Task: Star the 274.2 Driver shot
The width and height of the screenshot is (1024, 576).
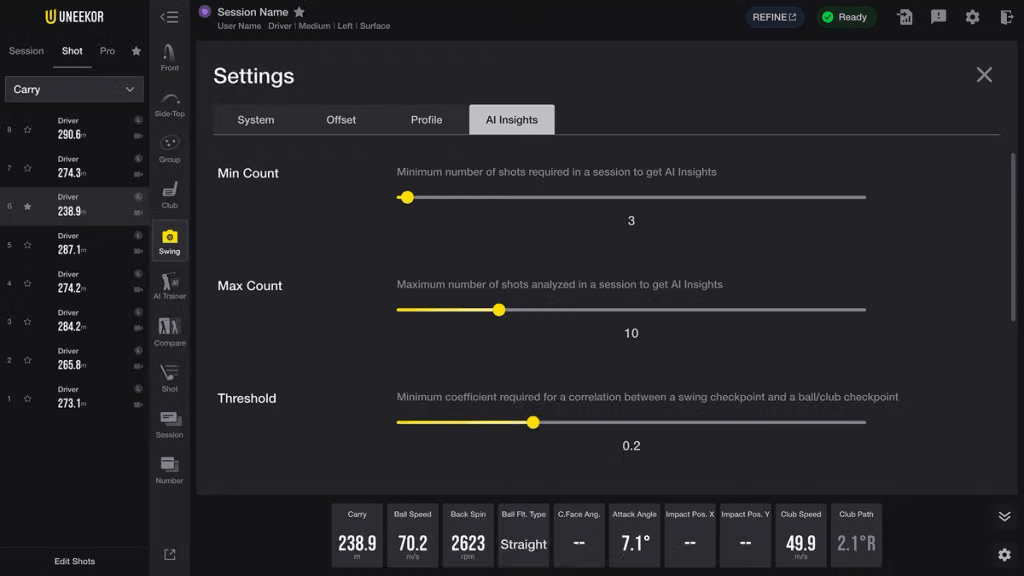Action: [x=27, y=283]
